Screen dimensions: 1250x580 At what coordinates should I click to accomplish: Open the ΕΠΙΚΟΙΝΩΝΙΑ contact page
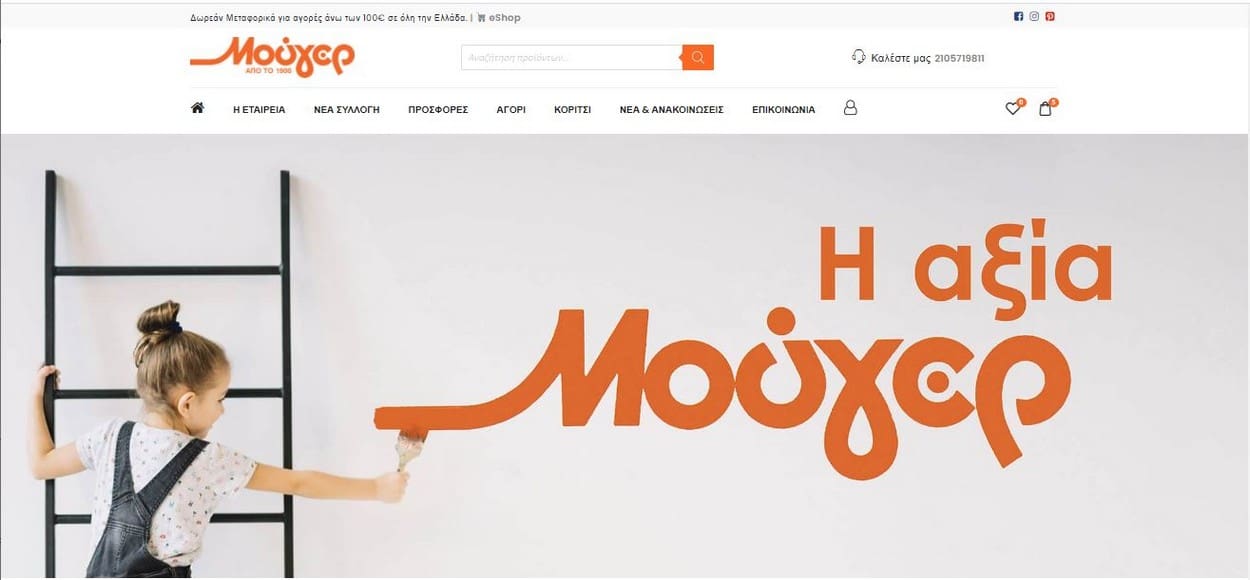(x=783, y=110)
